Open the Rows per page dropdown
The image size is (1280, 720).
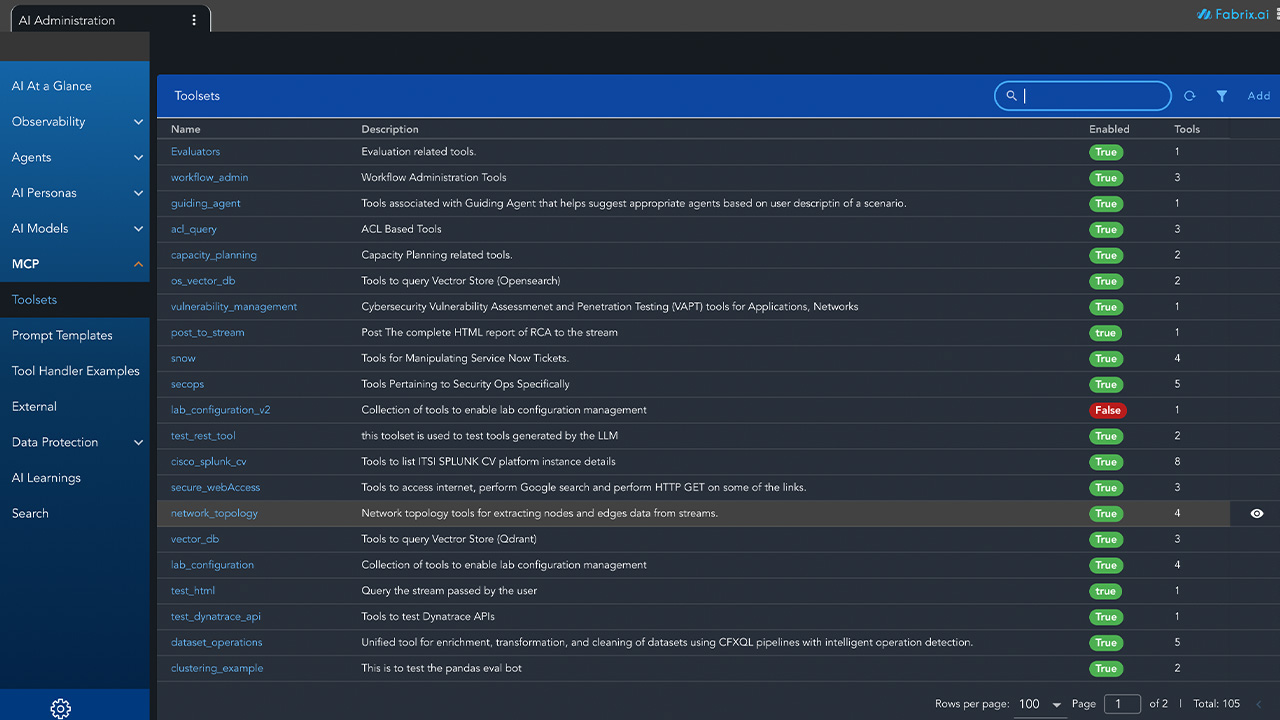tap(1040, 704)
